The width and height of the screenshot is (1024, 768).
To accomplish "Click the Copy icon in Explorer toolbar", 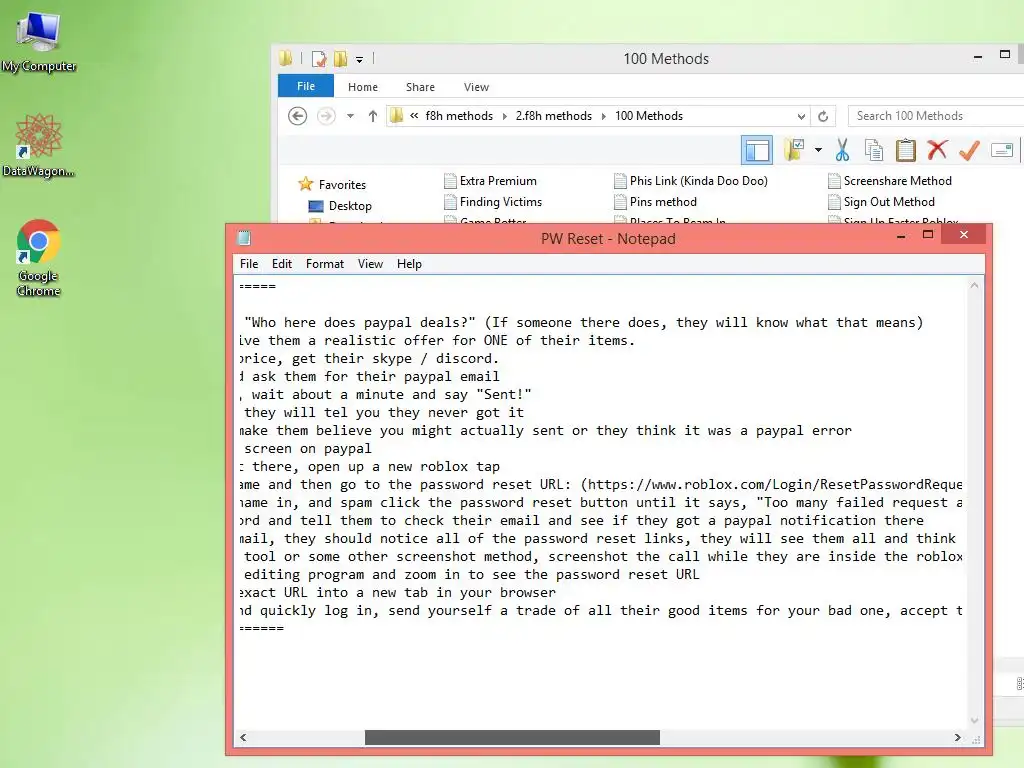I will click(x=874, y=150).
